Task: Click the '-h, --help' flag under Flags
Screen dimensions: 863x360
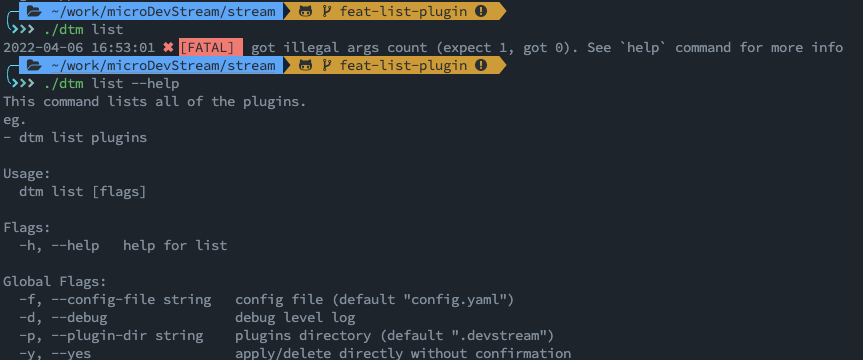Action: [x=59, y=246]
